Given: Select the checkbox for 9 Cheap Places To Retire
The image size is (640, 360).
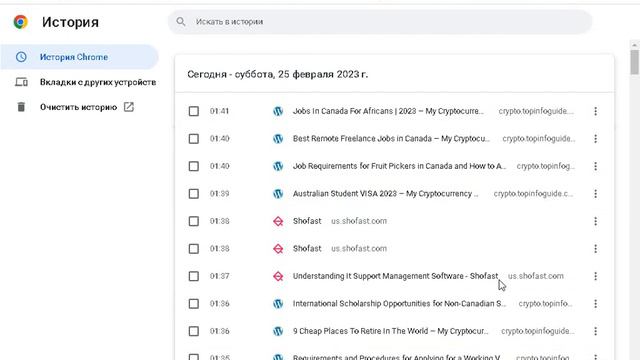Looking at the screenshot, I should (x=194, y=331).
